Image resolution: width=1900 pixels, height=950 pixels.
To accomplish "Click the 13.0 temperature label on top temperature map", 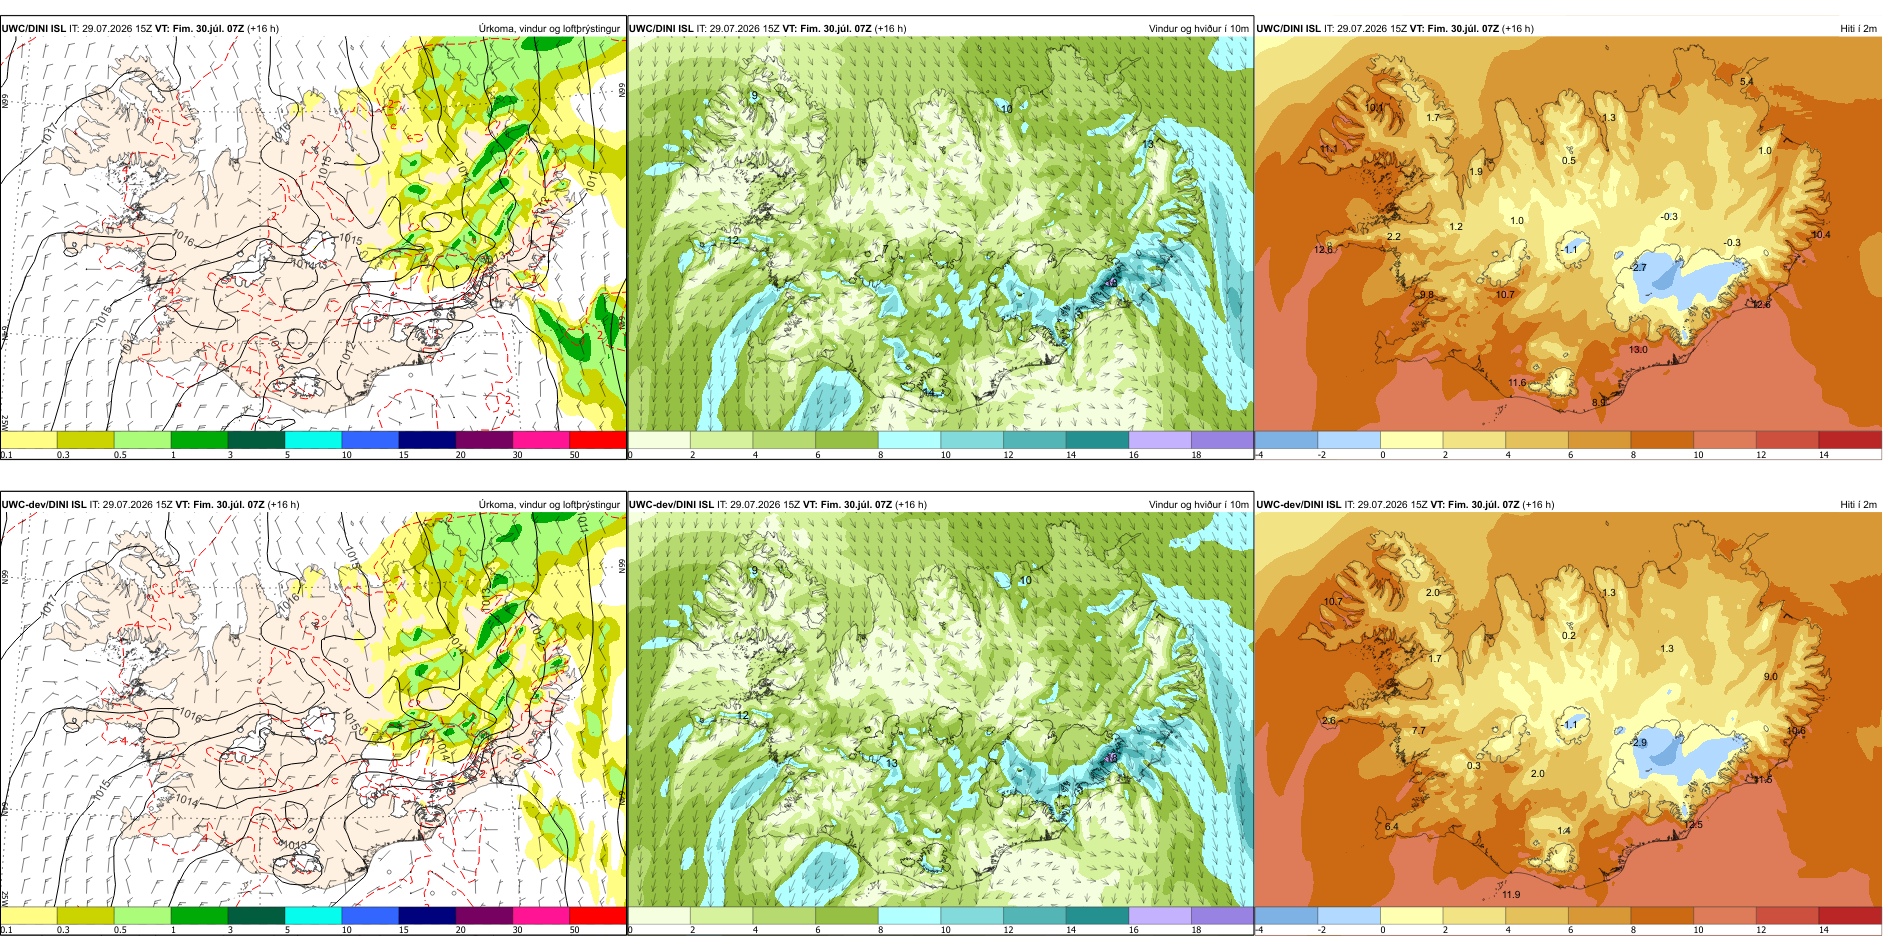I will click(x=1638, y=350).
